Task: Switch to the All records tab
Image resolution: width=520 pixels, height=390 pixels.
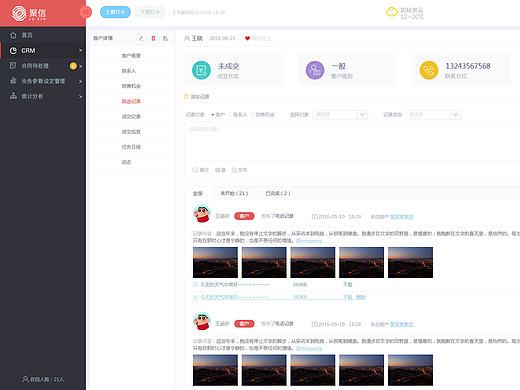Action: [x=198, y=193]
